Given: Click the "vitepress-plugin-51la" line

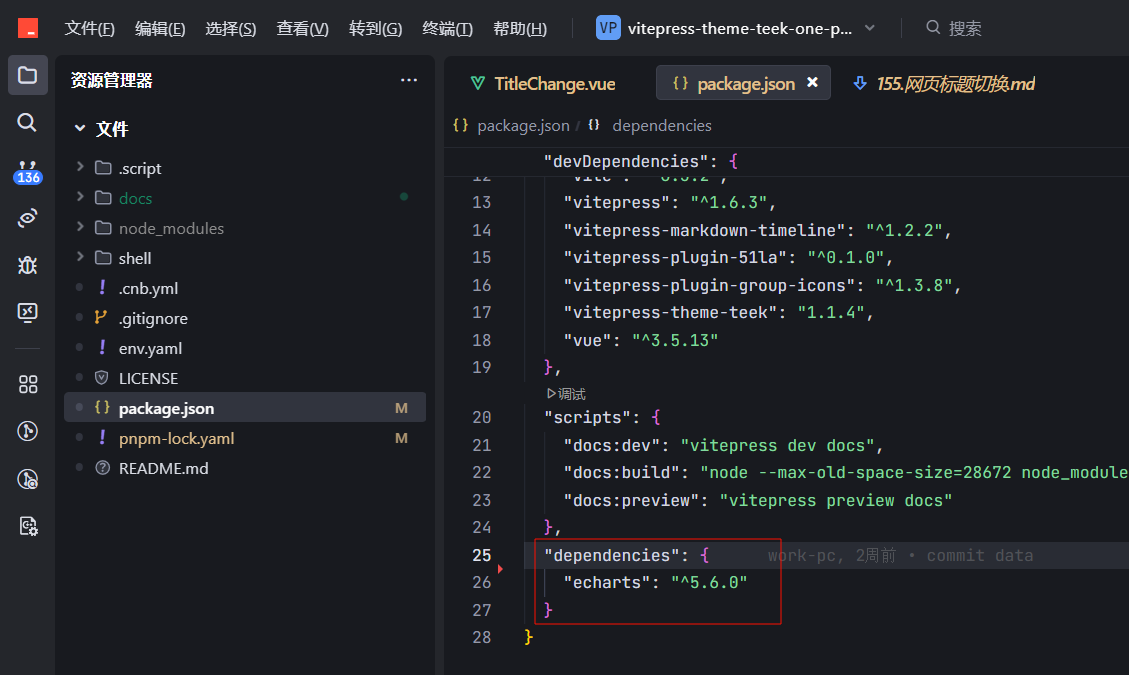Looking at the screenshot, I should (x=728, y=257).
